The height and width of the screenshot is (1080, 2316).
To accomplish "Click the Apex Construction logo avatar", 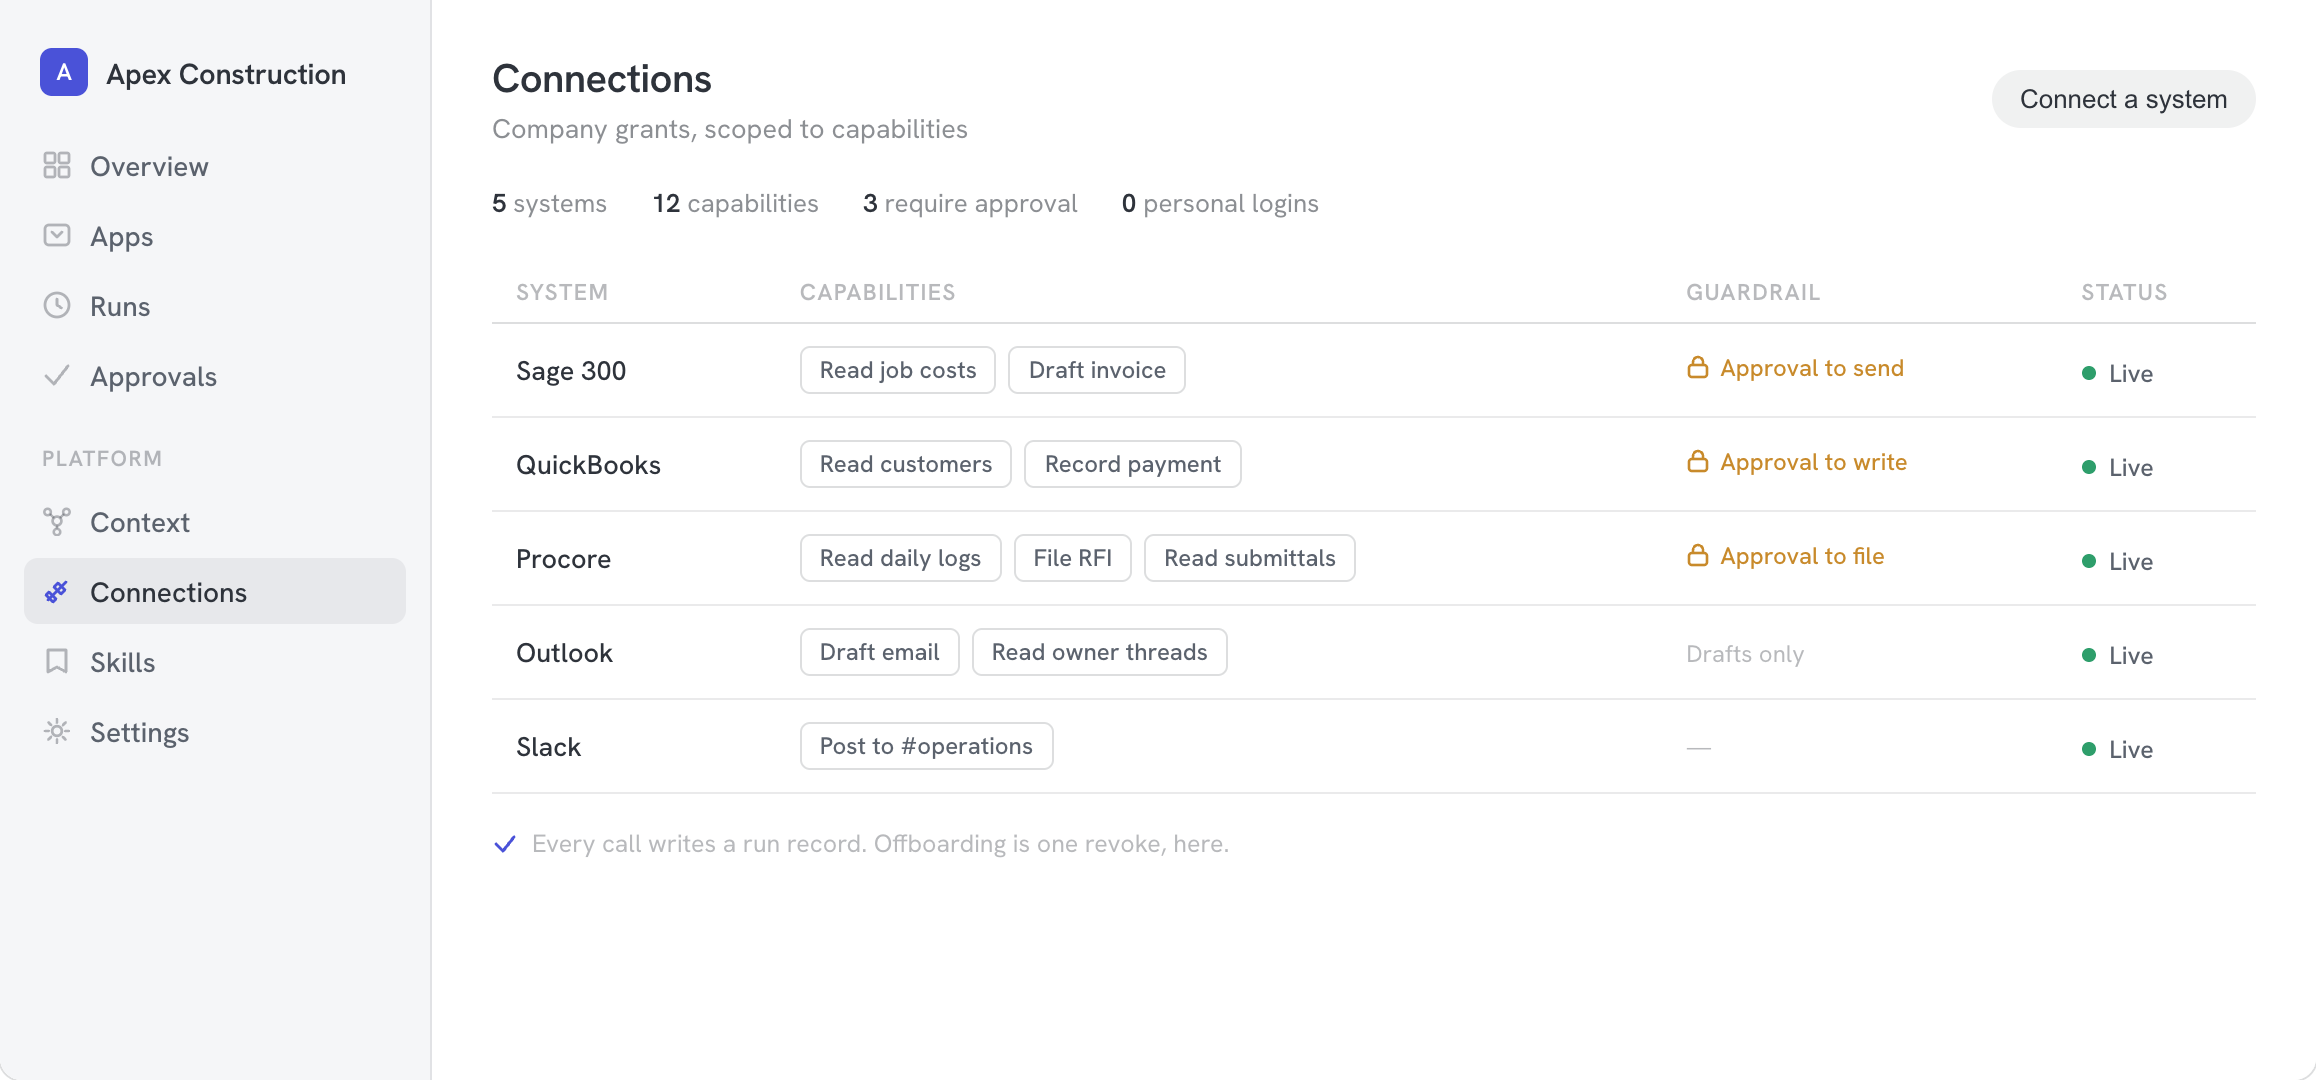I will coord(64,73).
